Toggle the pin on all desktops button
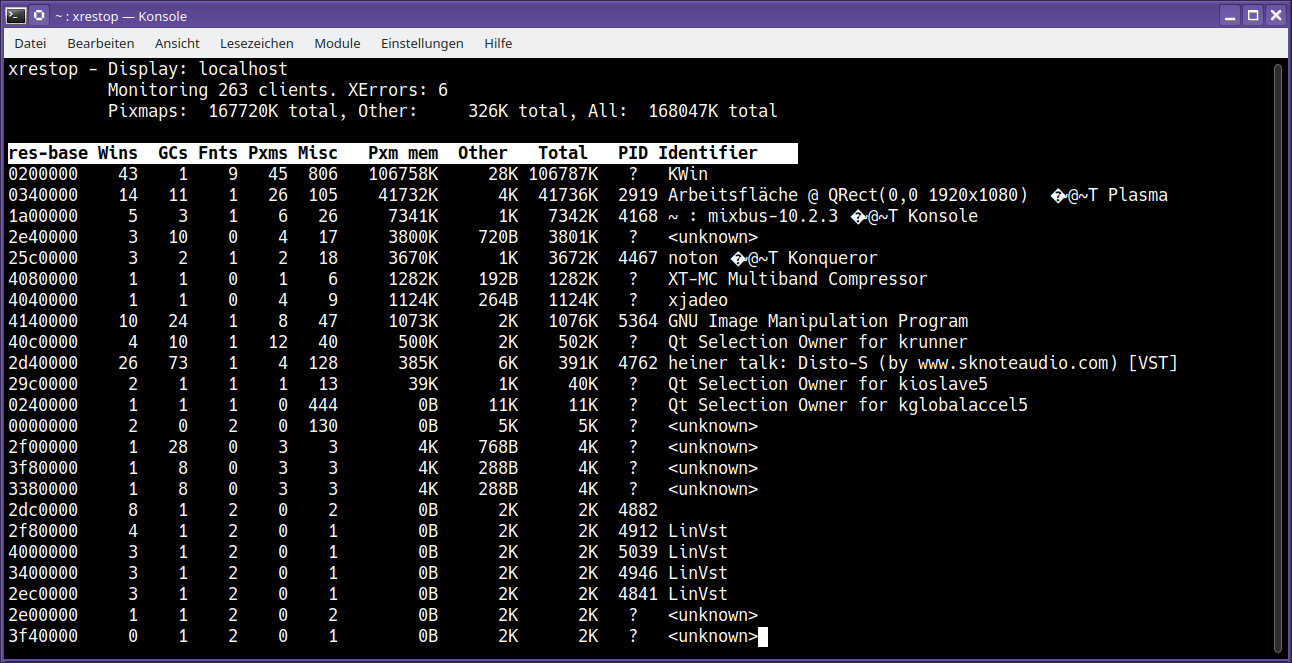Screen dimensions: 1292x663 [38, 16]
